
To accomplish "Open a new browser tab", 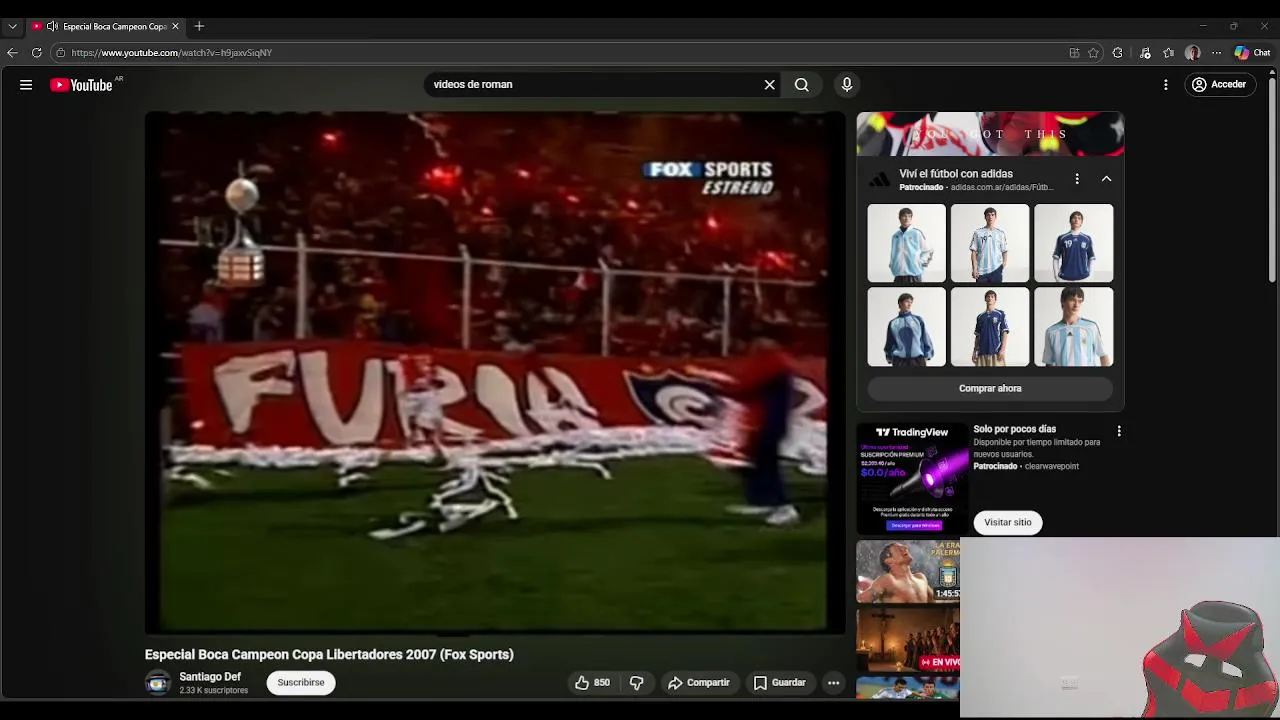I will point(199,26).
